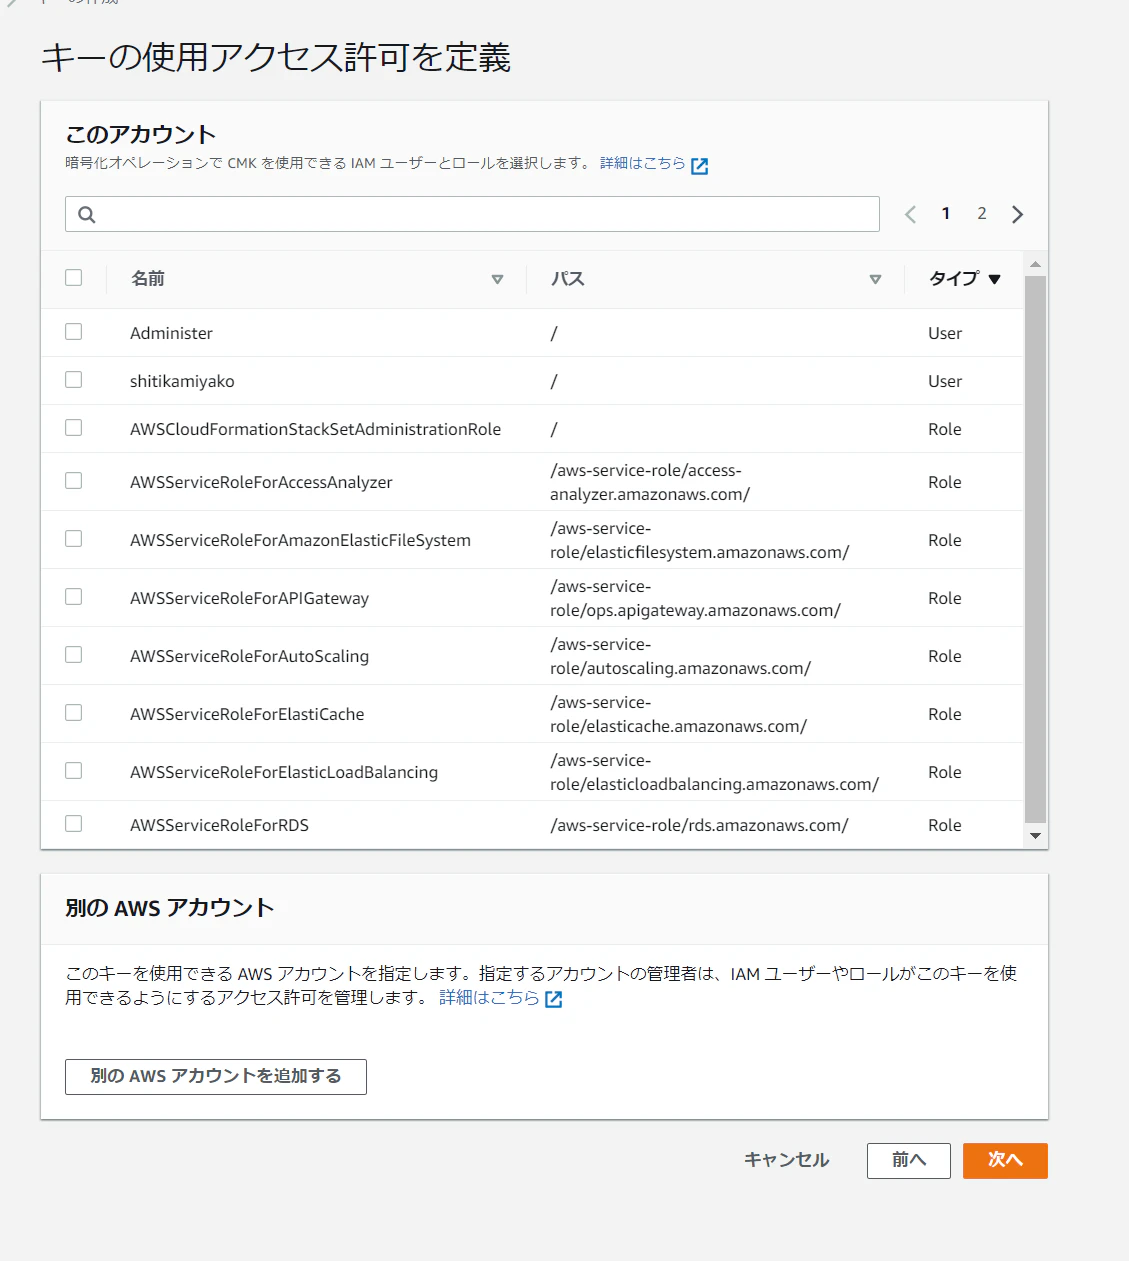This screenshot has height=1261, width=1129.
Task: Click User type in Administer row
Action: 945,333
